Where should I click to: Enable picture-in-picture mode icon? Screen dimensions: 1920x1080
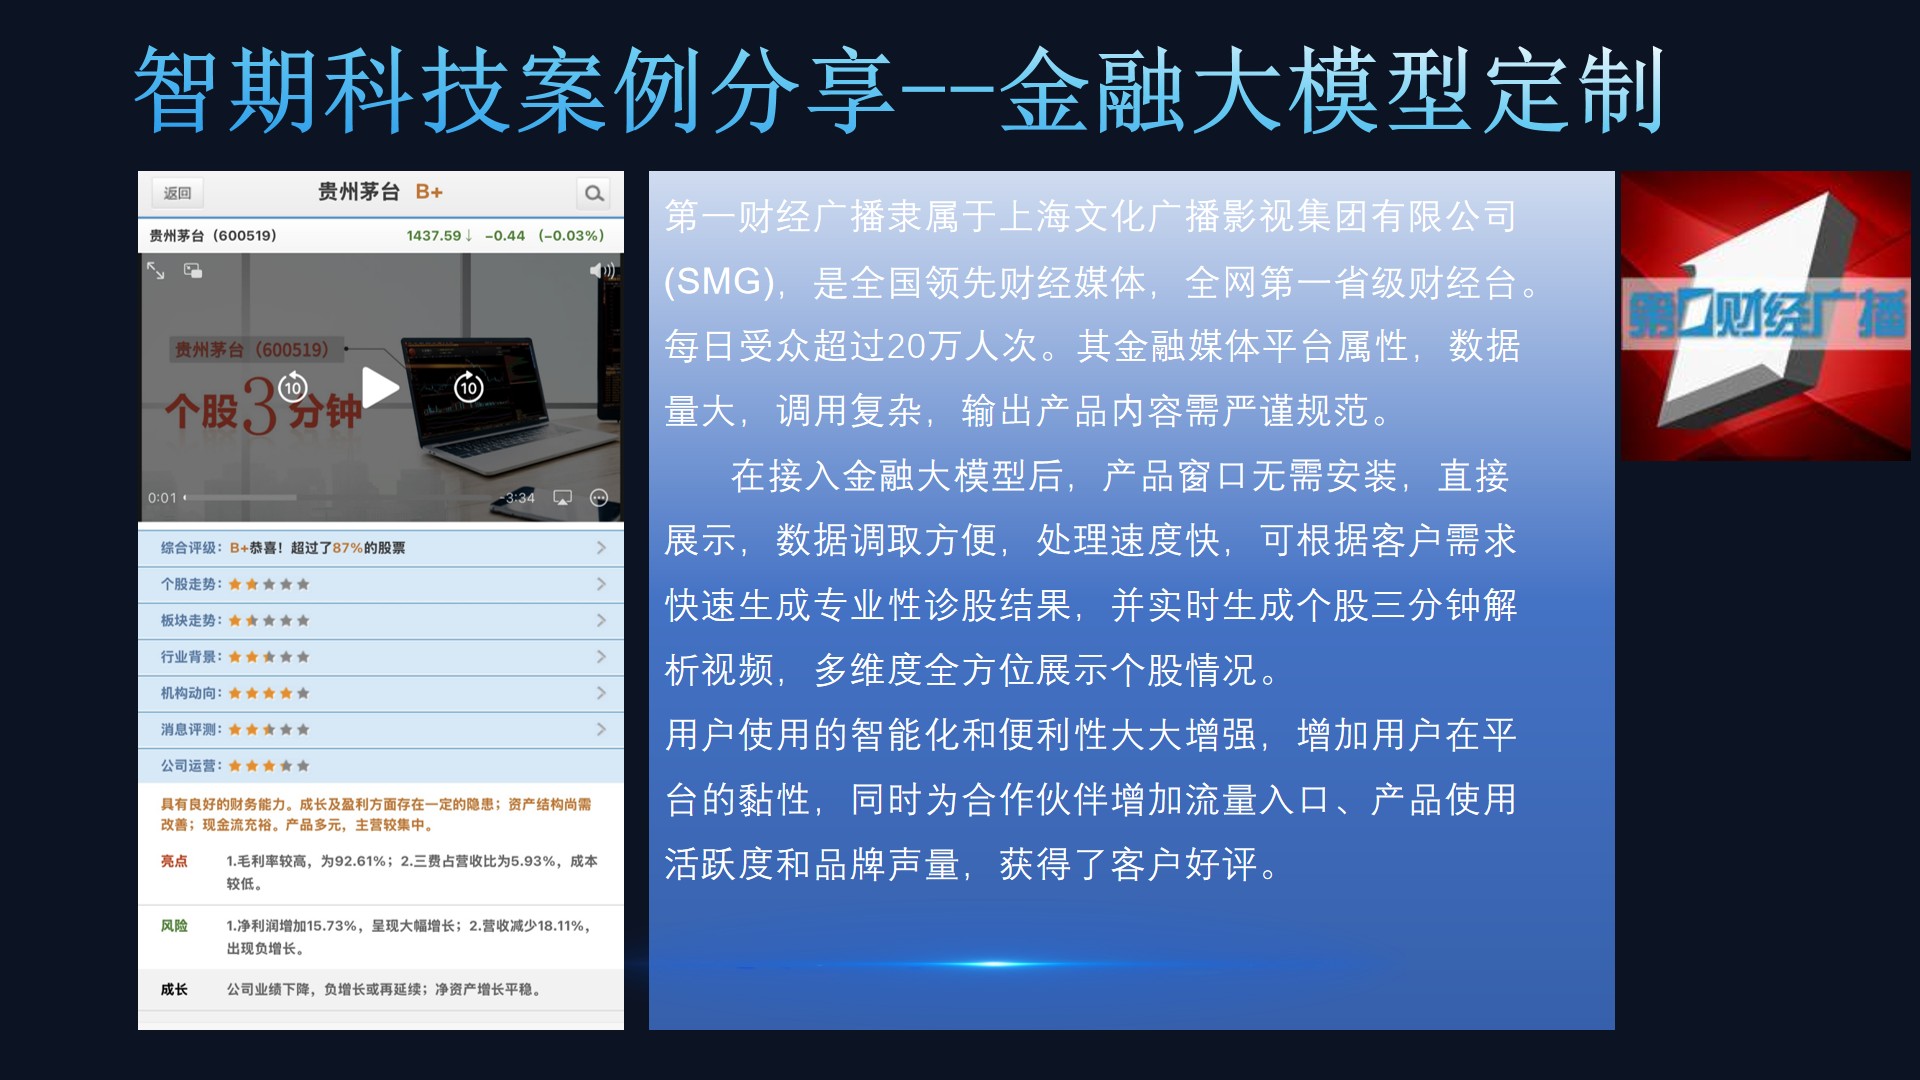(193, 270)
